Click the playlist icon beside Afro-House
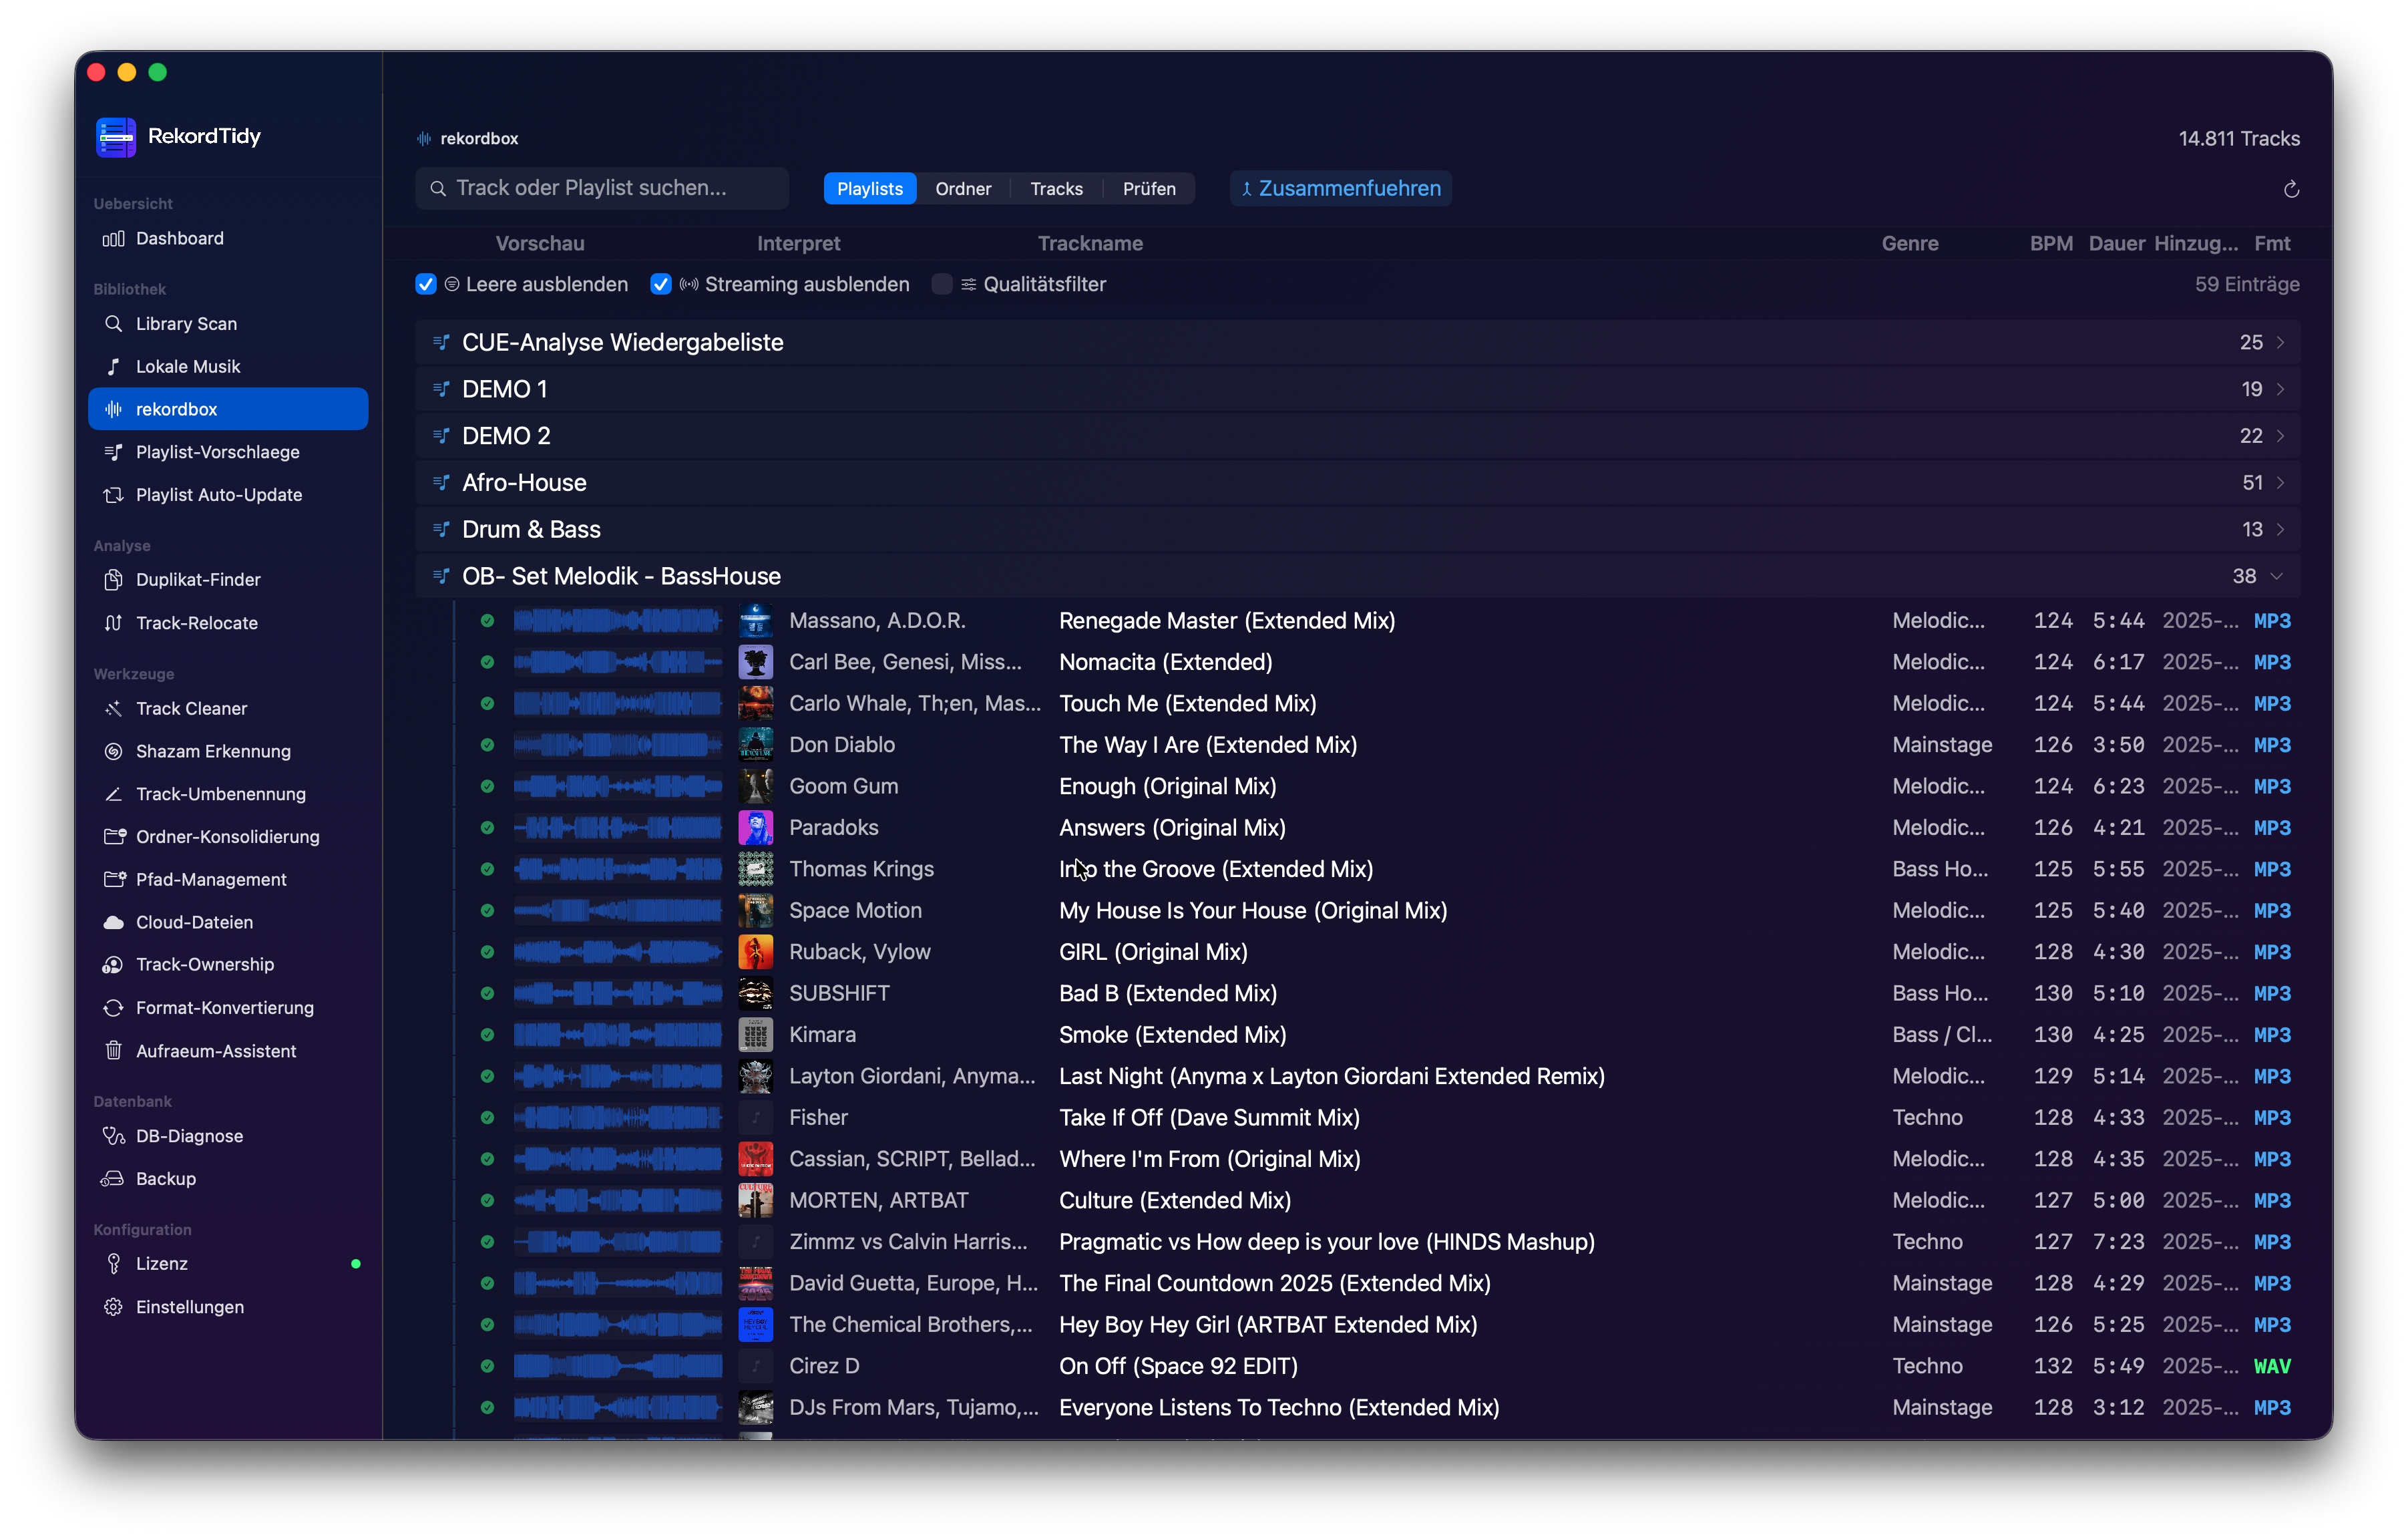This screenshot has width=2408, height=1539. pyautogui.click(x=441, y=483)
